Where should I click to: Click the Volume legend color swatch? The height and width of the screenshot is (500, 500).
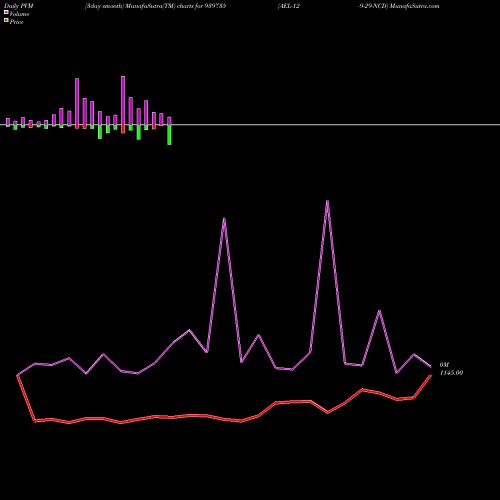pyautogui.click(x=6, y=12)
